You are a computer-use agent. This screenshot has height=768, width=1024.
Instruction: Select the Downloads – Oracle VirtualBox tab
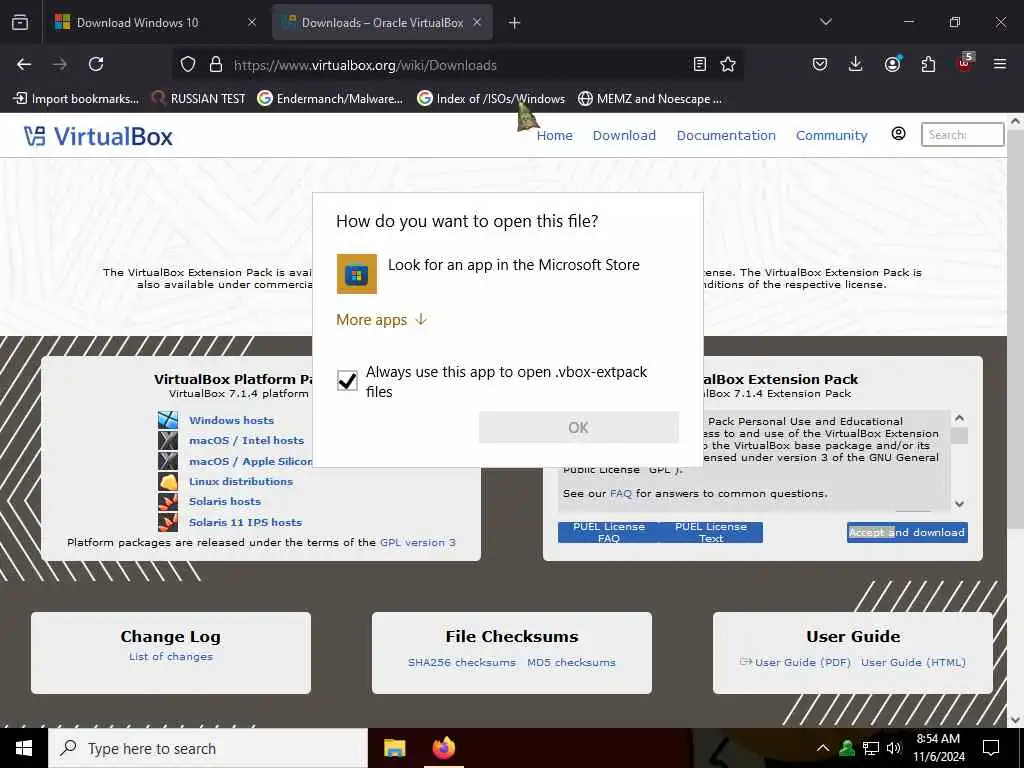383,23
